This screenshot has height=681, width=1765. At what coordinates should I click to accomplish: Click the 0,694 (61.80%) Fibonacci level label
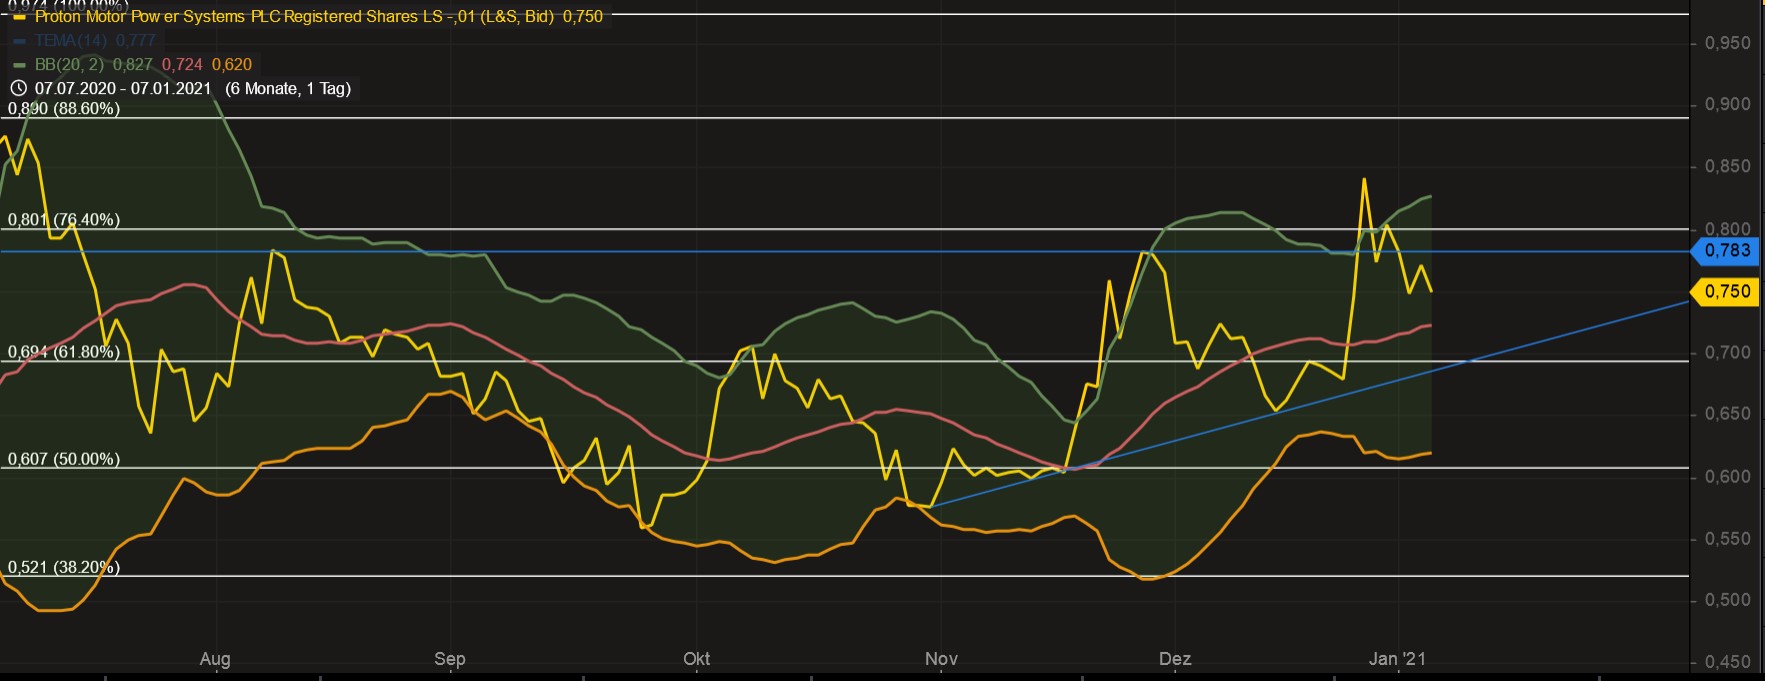(64, 352)
